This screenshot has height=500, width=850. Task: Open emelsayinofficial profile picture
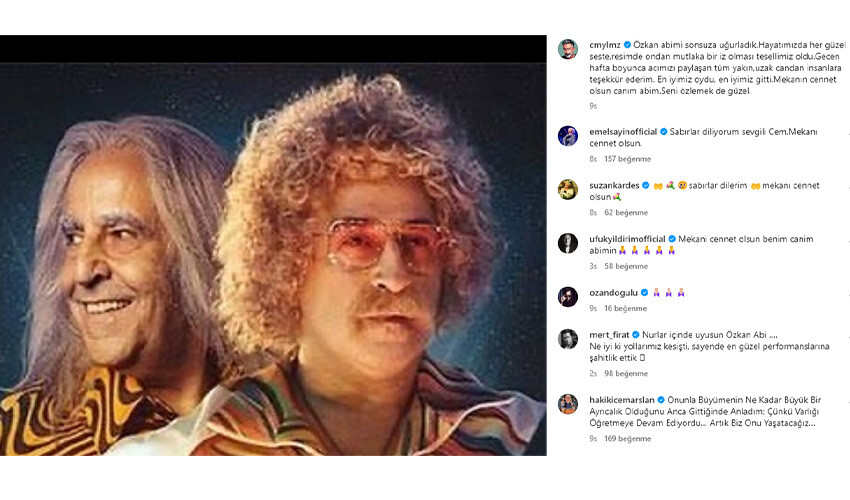(x=568, y=136)
